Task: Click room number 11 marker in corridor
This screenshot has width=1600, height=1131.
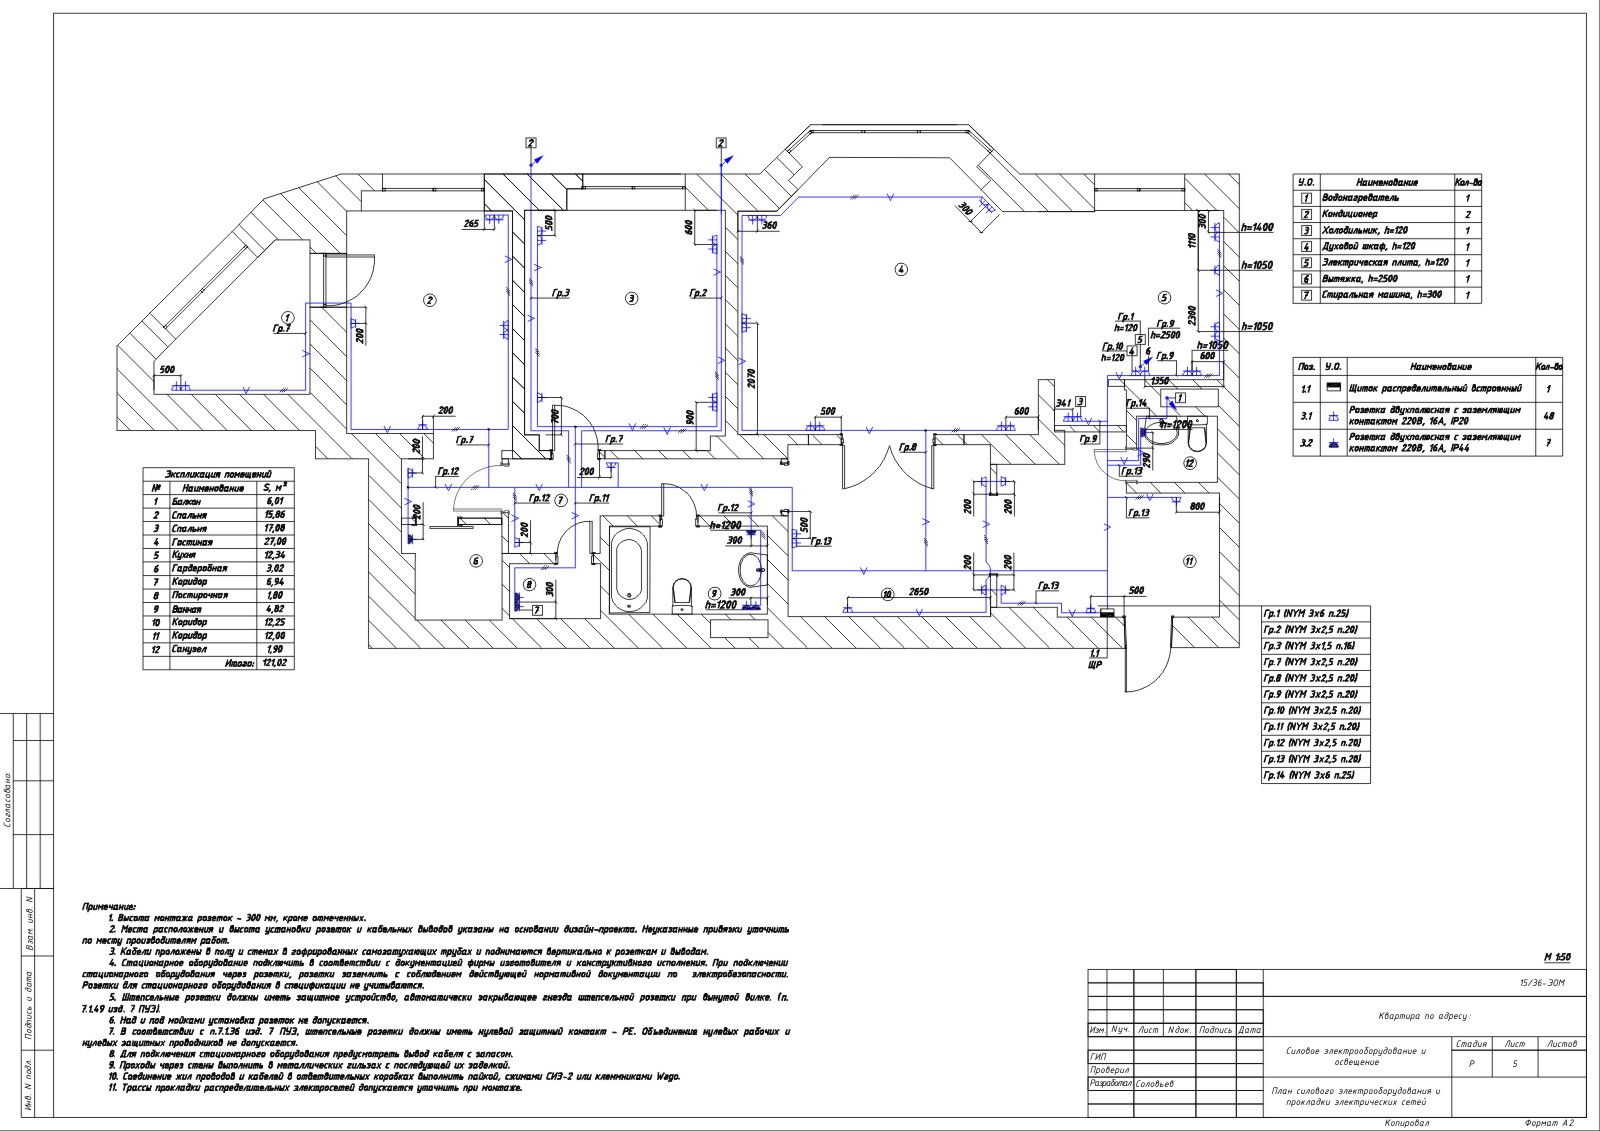Action: (x=1189, y=562)
